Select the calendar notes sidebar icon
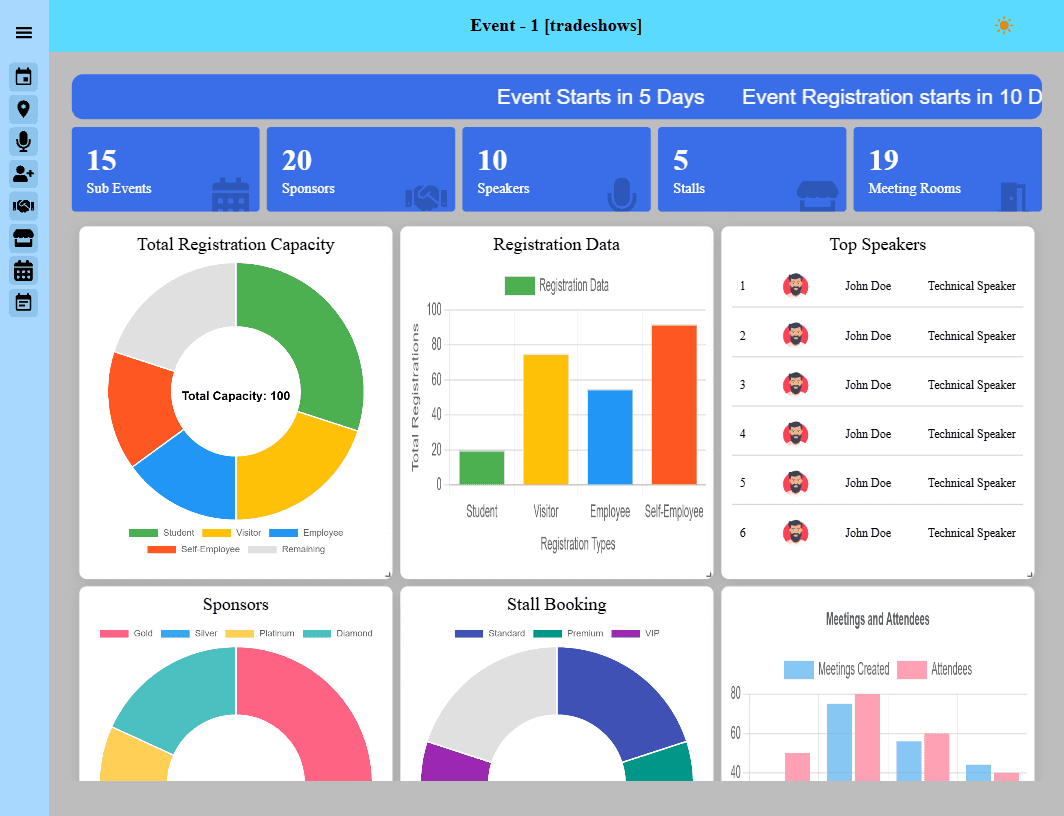 coord(24,303)
